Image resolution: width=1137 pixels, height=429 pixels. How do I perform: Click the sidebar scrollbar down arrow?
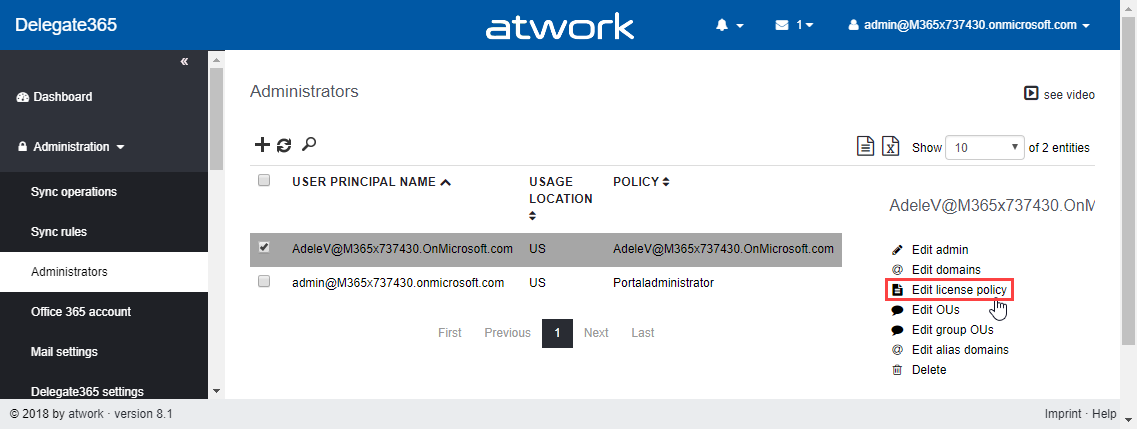[x=216, y=391]
